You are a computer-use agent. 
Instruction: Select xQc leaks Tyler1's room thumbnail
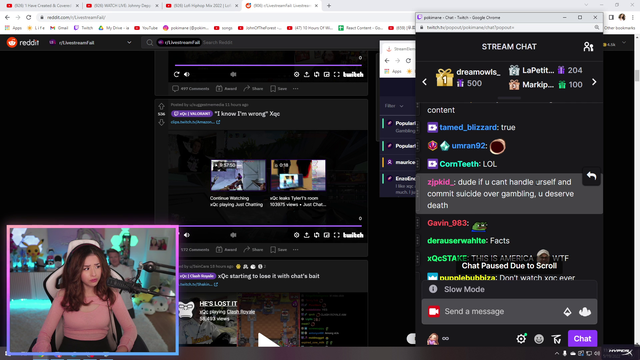298,176
